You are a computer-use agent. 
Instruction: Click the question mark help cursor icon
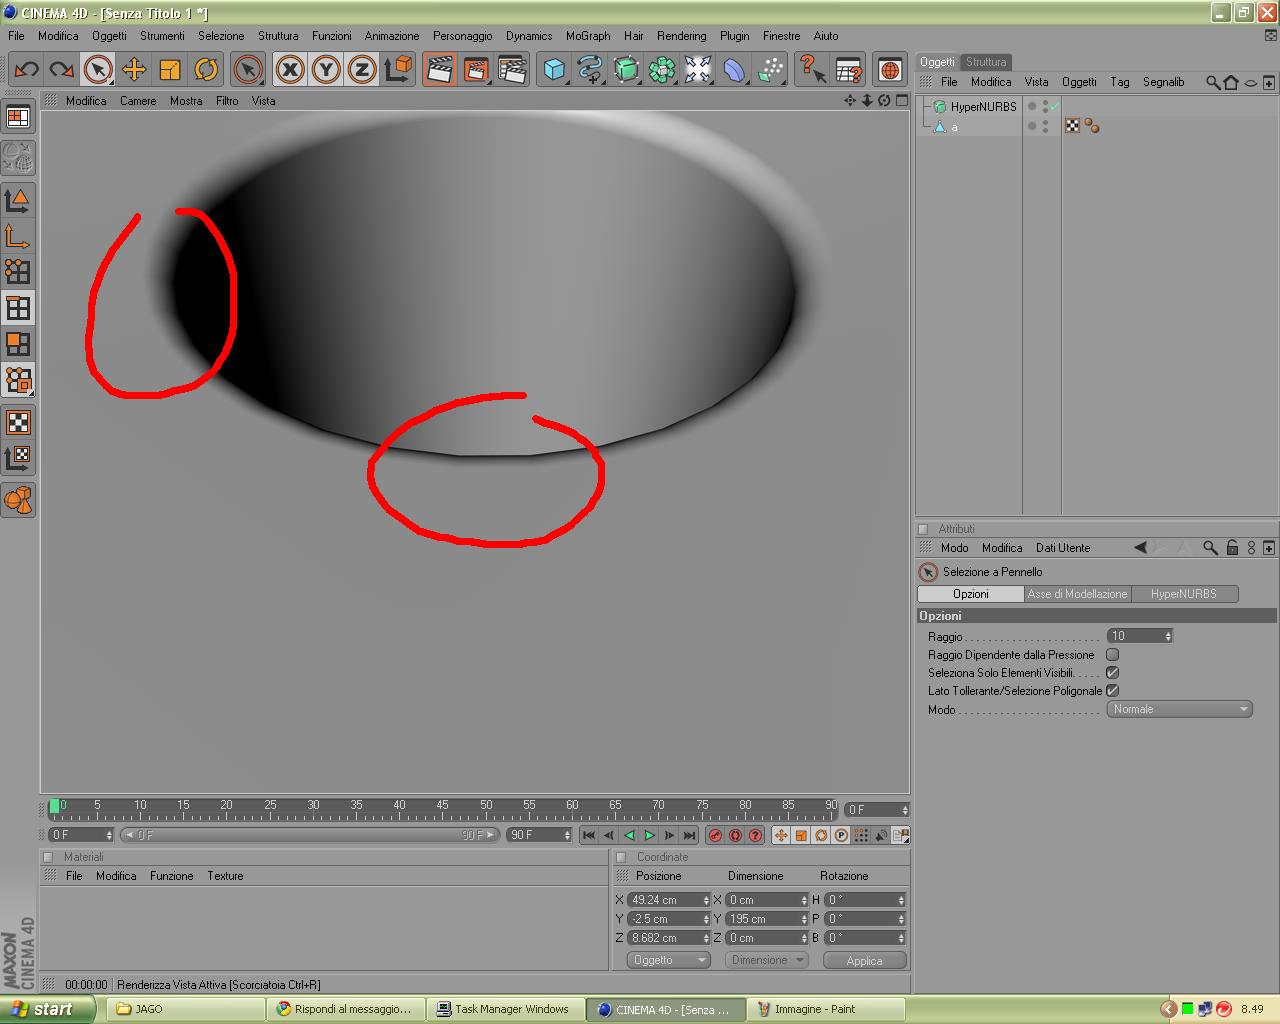pyautogui.click(x=812, y=69)
